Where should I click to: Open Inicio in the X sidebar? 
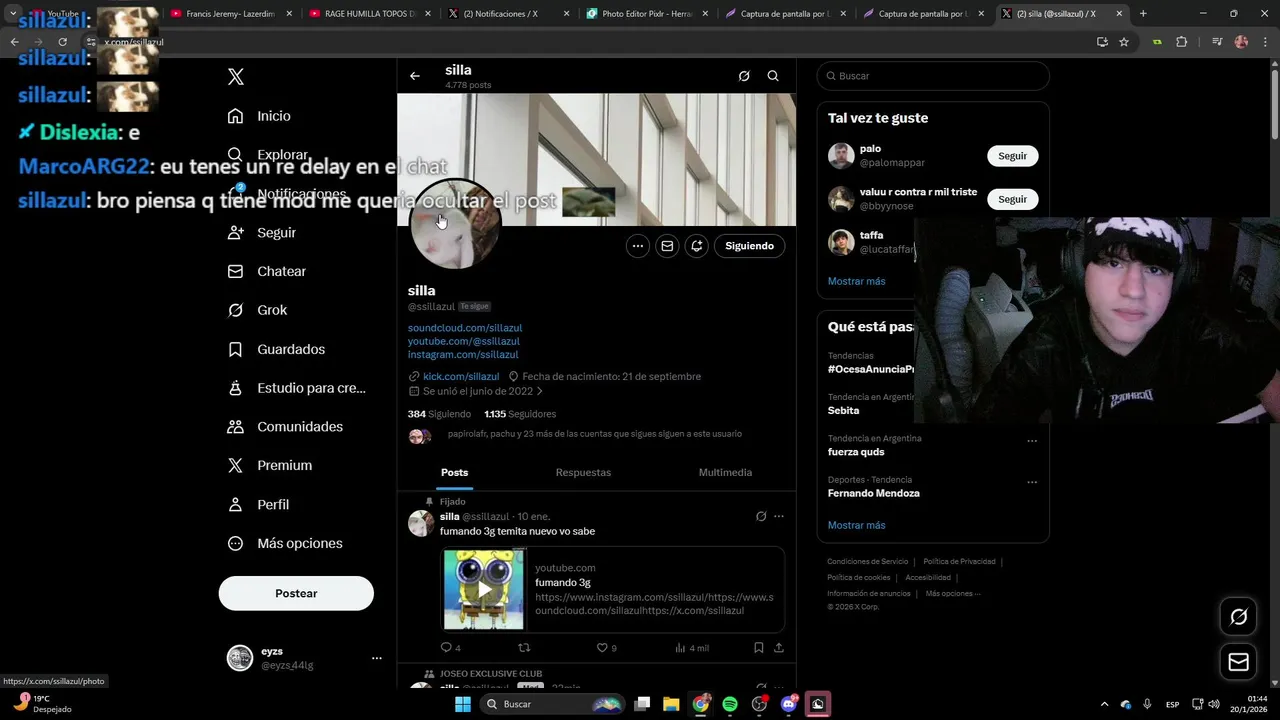[x=259, y=116]
